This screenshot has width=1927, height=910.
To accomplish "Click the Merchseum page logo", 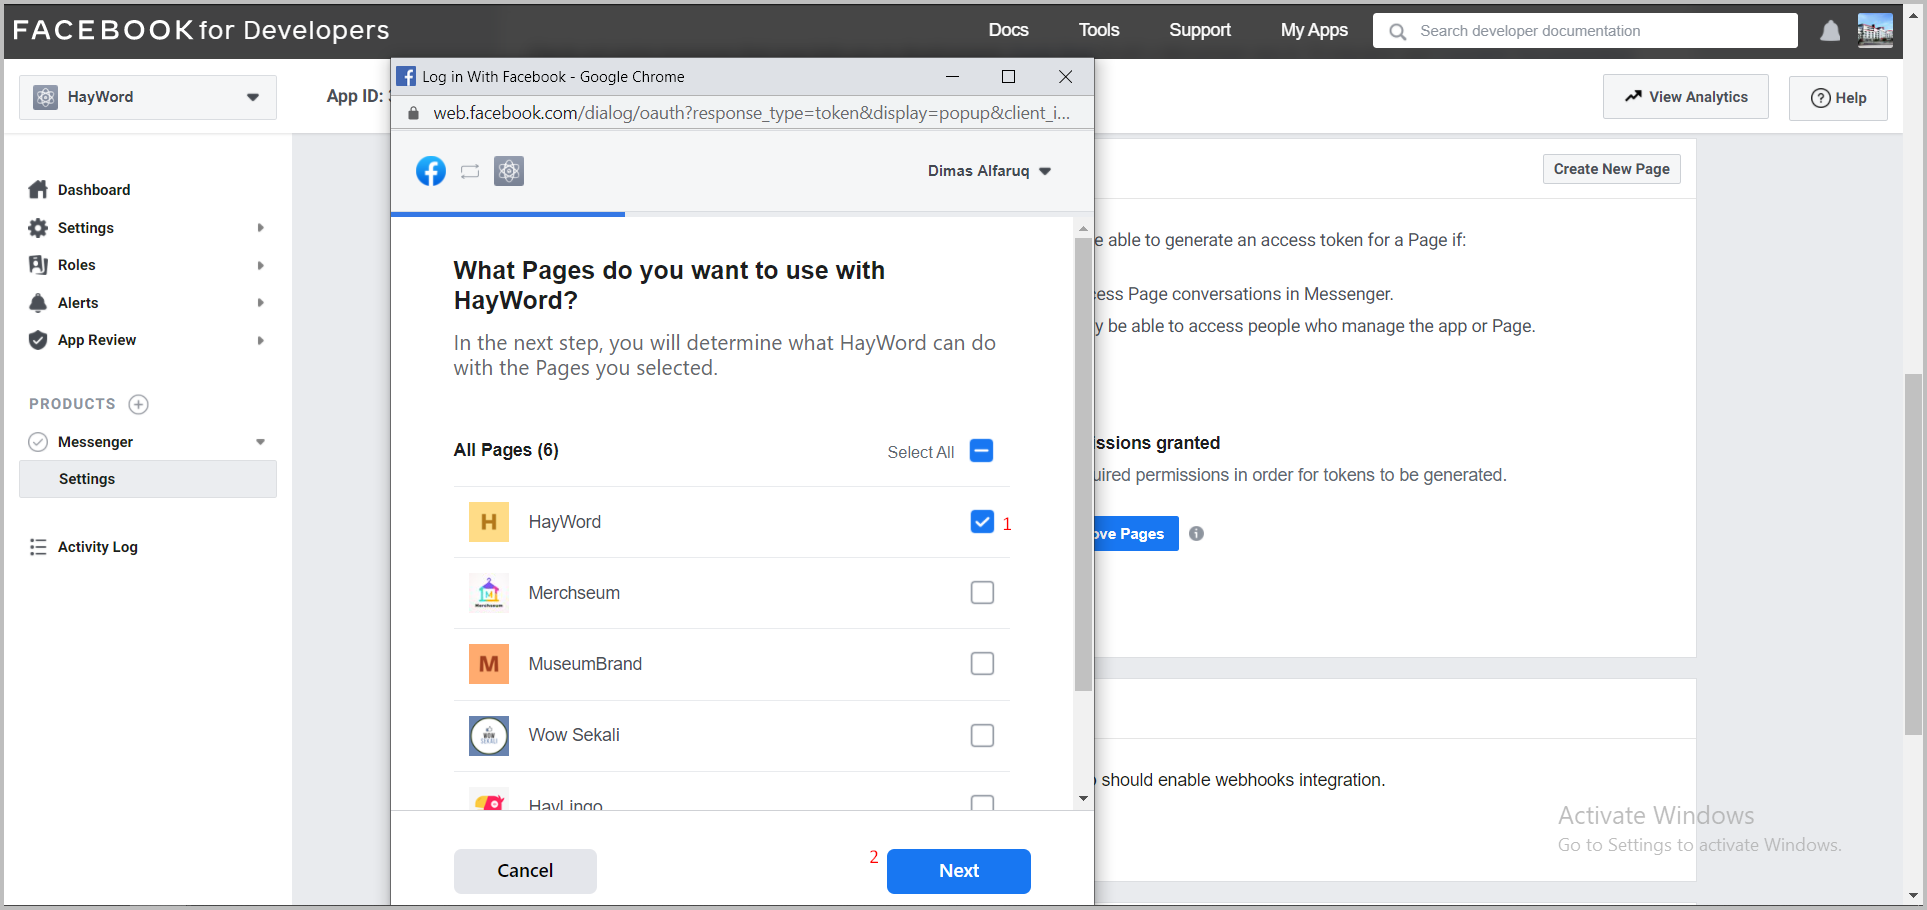I will click(x=489, y=593).
